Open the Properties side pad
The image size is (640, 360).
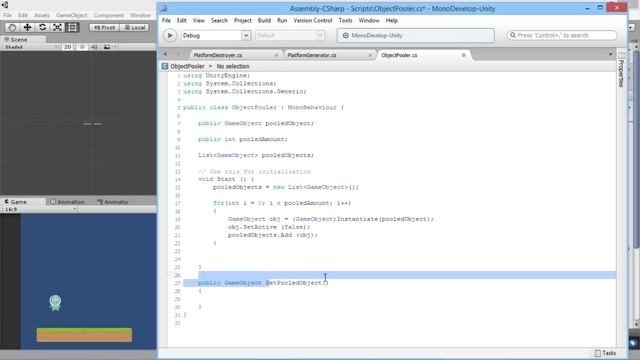point(621,70)
